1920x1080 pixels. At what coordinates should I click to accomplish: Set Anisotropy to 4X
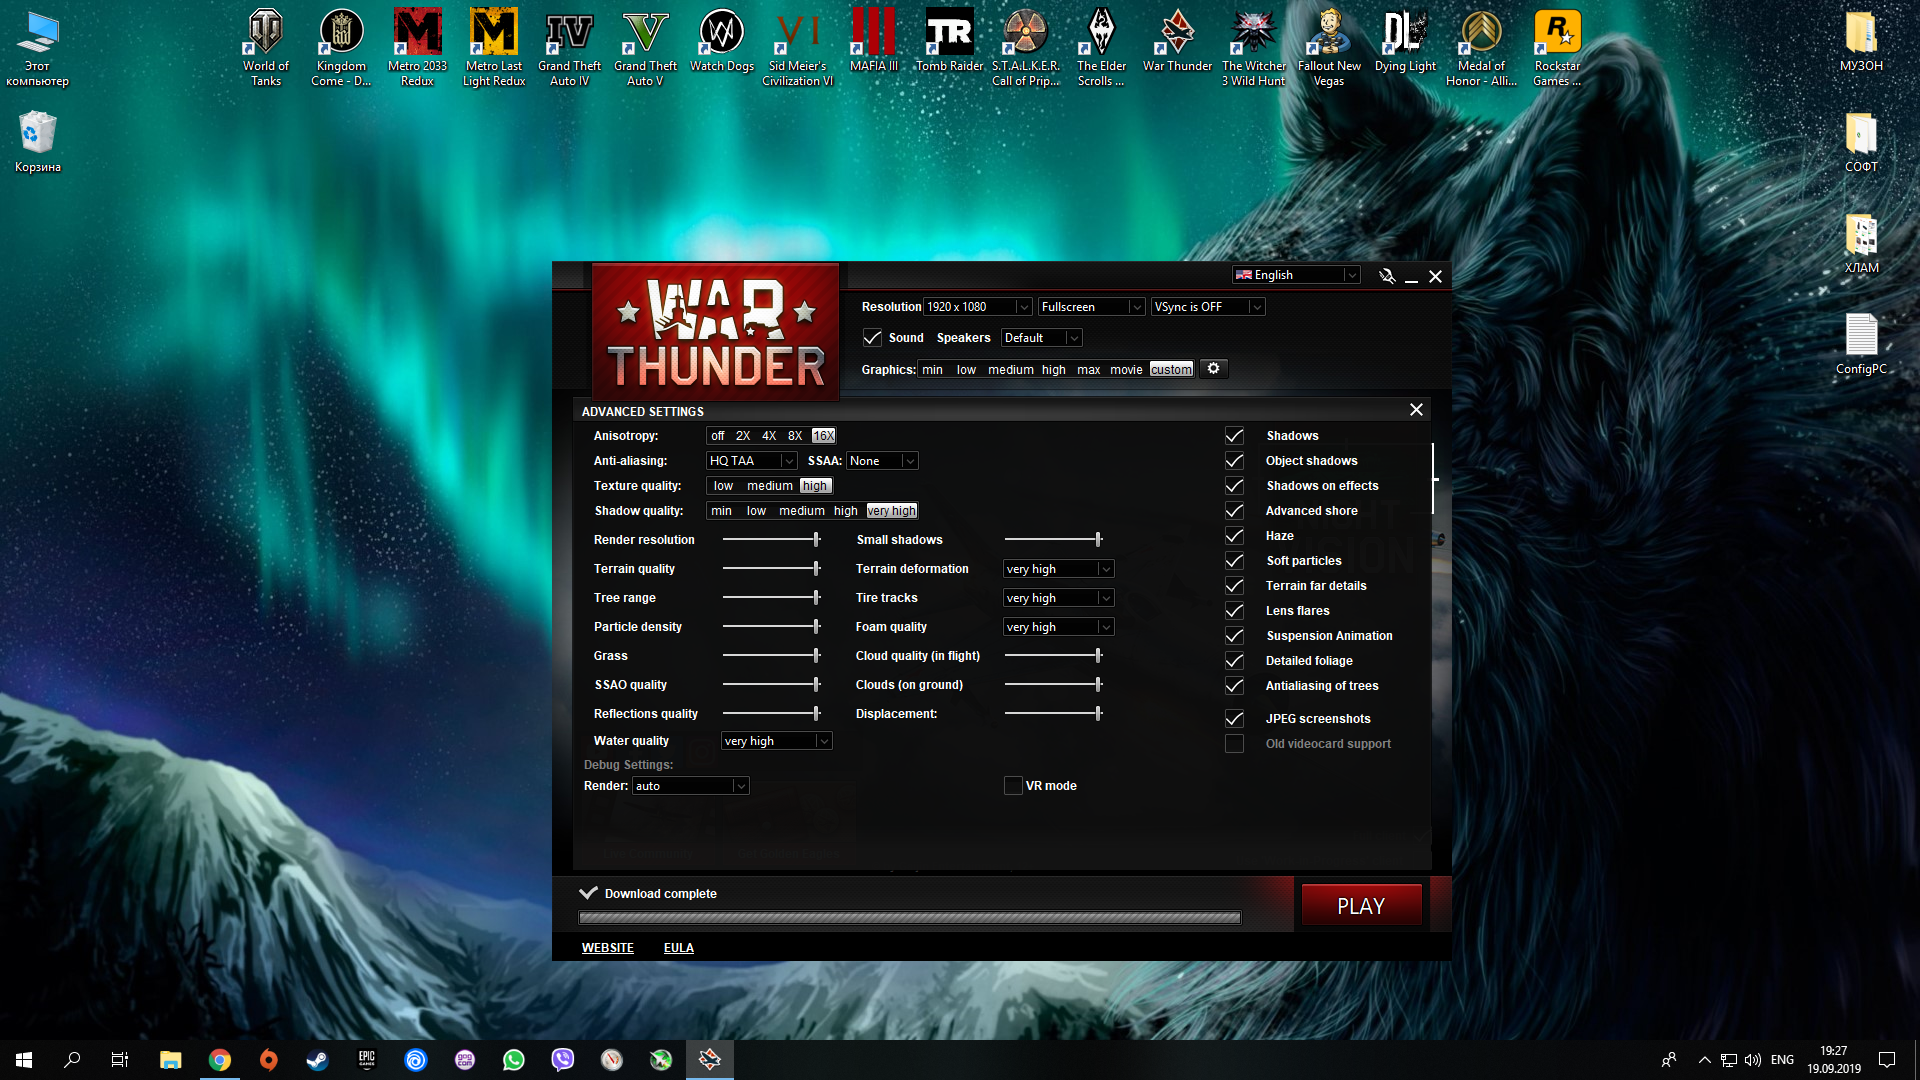769,436
